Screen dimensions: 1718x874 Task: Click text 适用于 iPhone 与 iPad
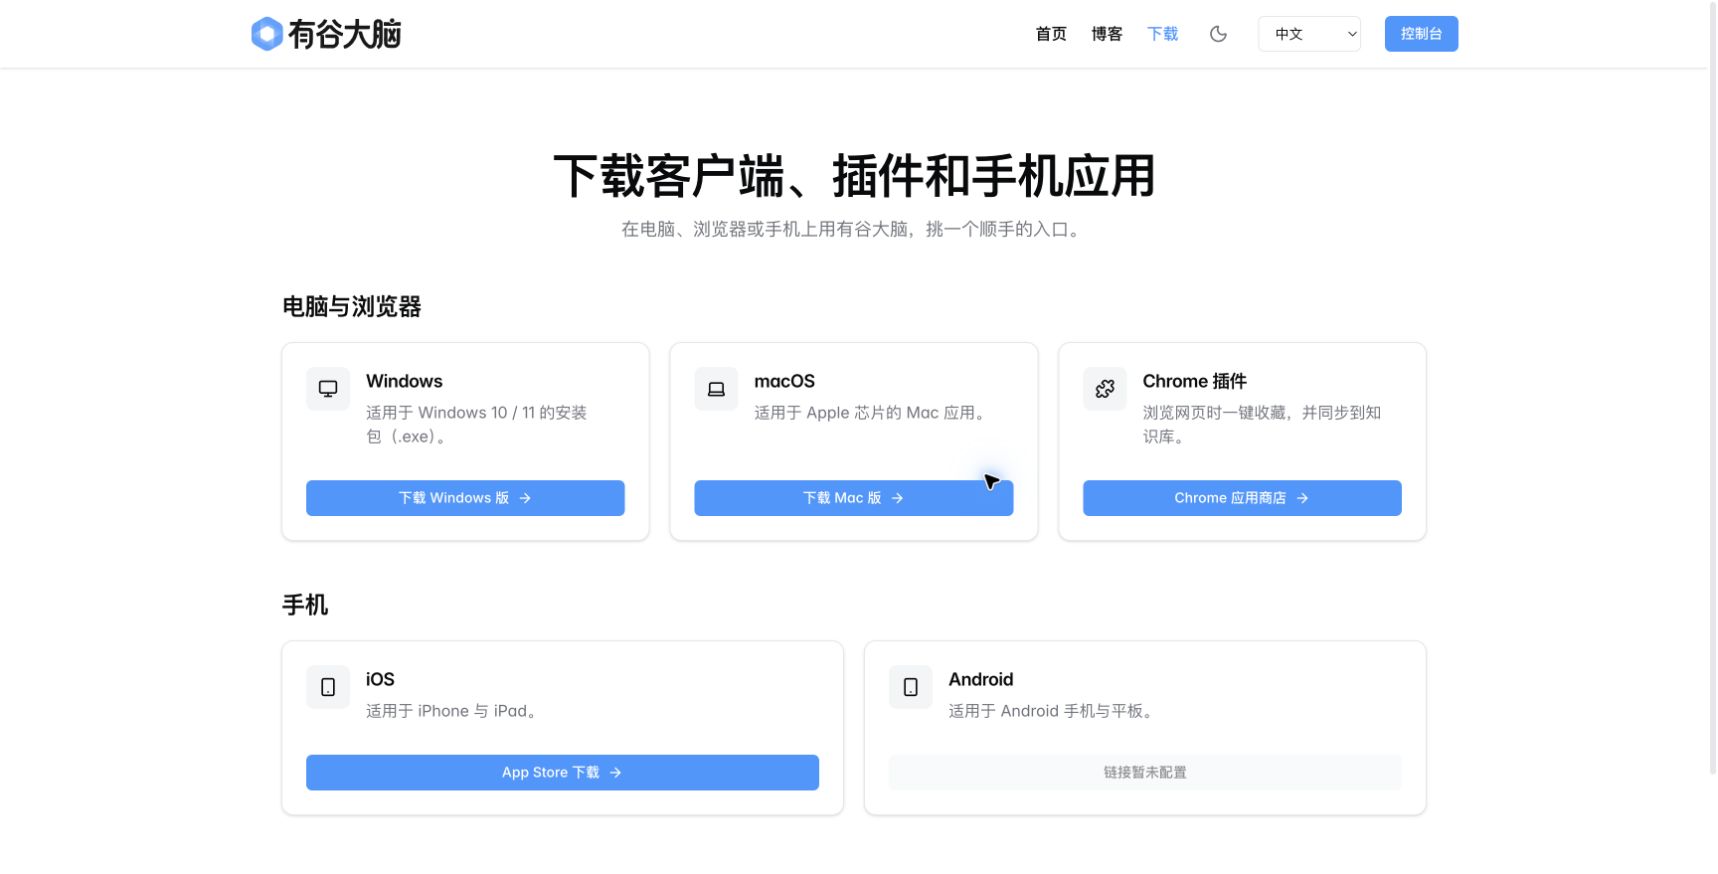click(x=453, y=711)
